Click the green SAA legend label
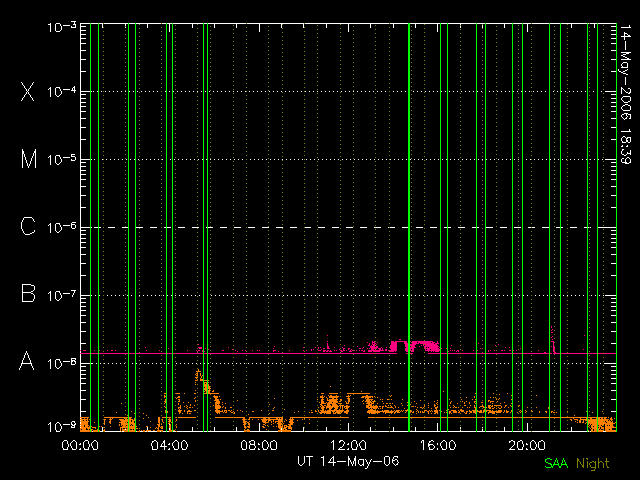Screen dimensions: 640x480 pyautogui.click(x=556, y=464)
